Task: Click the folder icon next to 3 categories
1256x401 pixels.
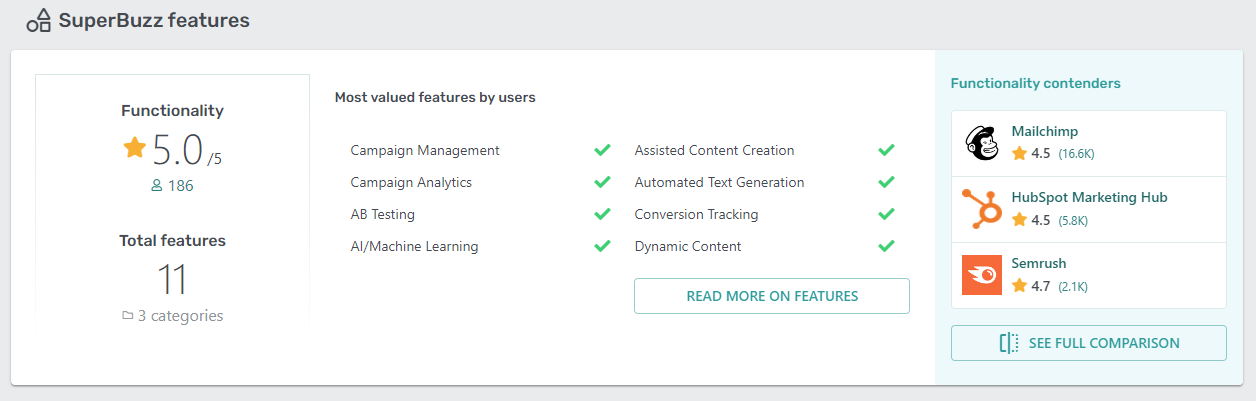Action: click(x=127, y=316)
